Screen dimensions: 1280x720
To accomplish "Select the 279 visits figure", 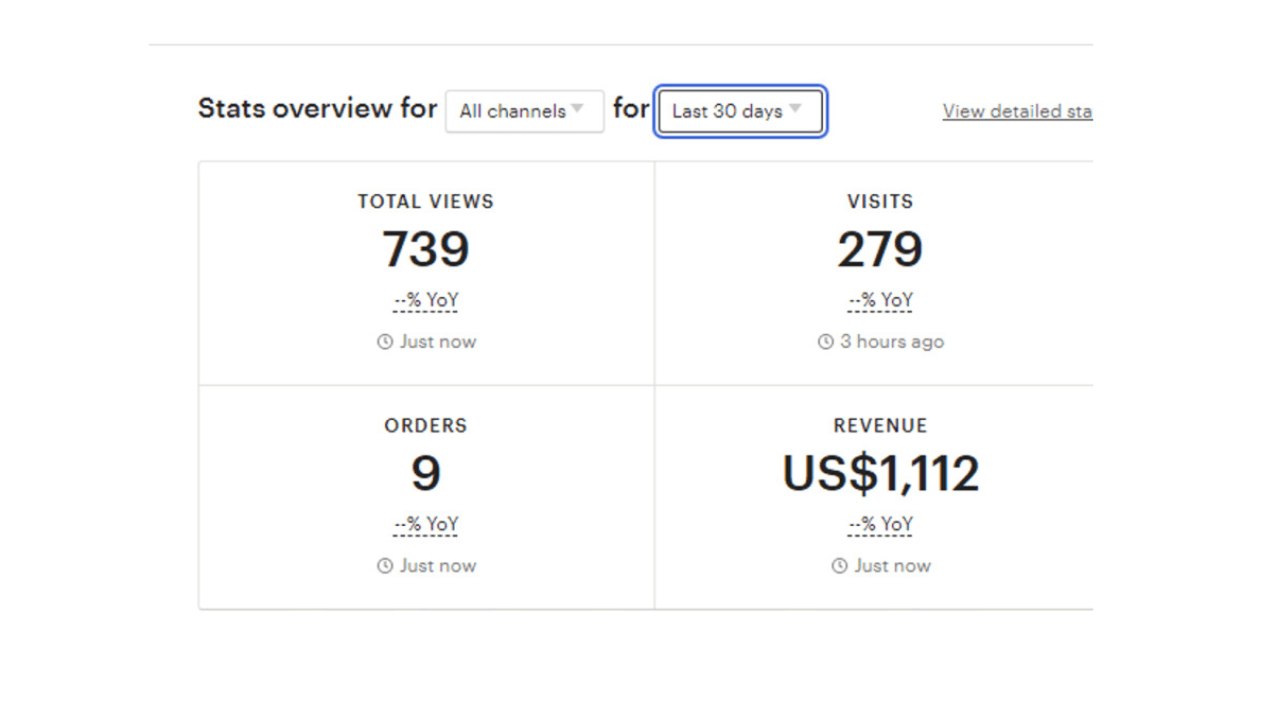I will click(880, 249).
